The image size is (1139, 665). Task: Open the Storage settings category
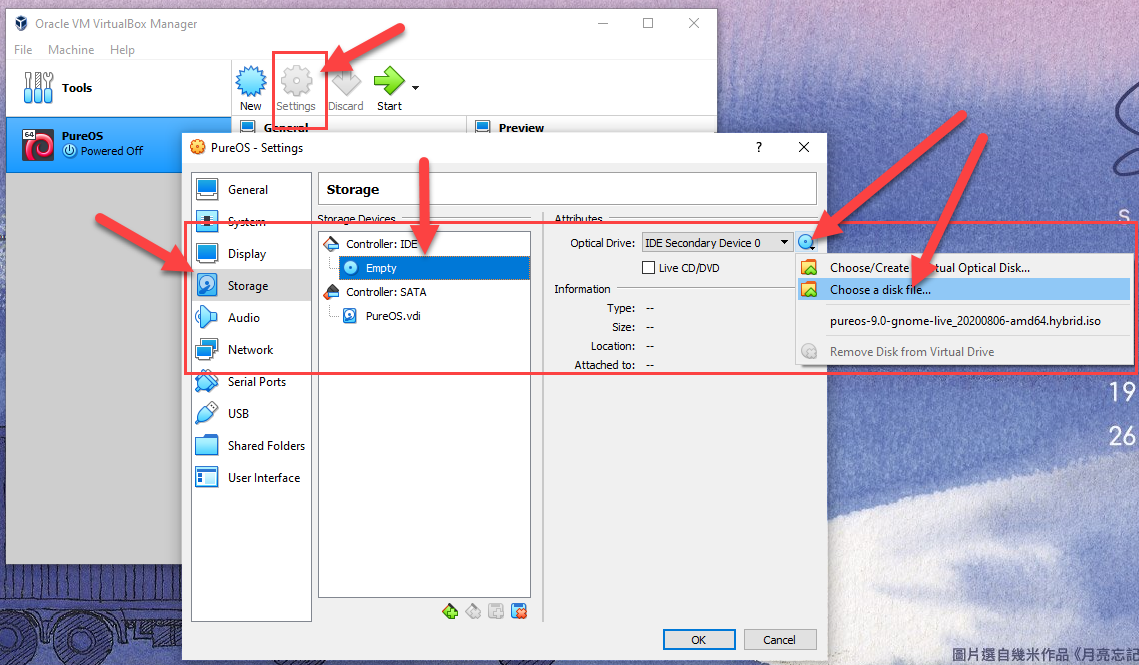pyautogui.click(x=251, y=286)
